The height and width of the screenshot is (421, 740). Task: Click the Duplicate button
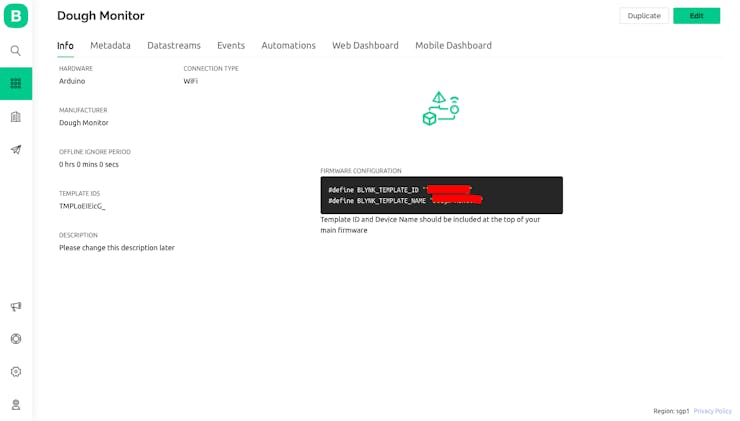coord(644,16)
